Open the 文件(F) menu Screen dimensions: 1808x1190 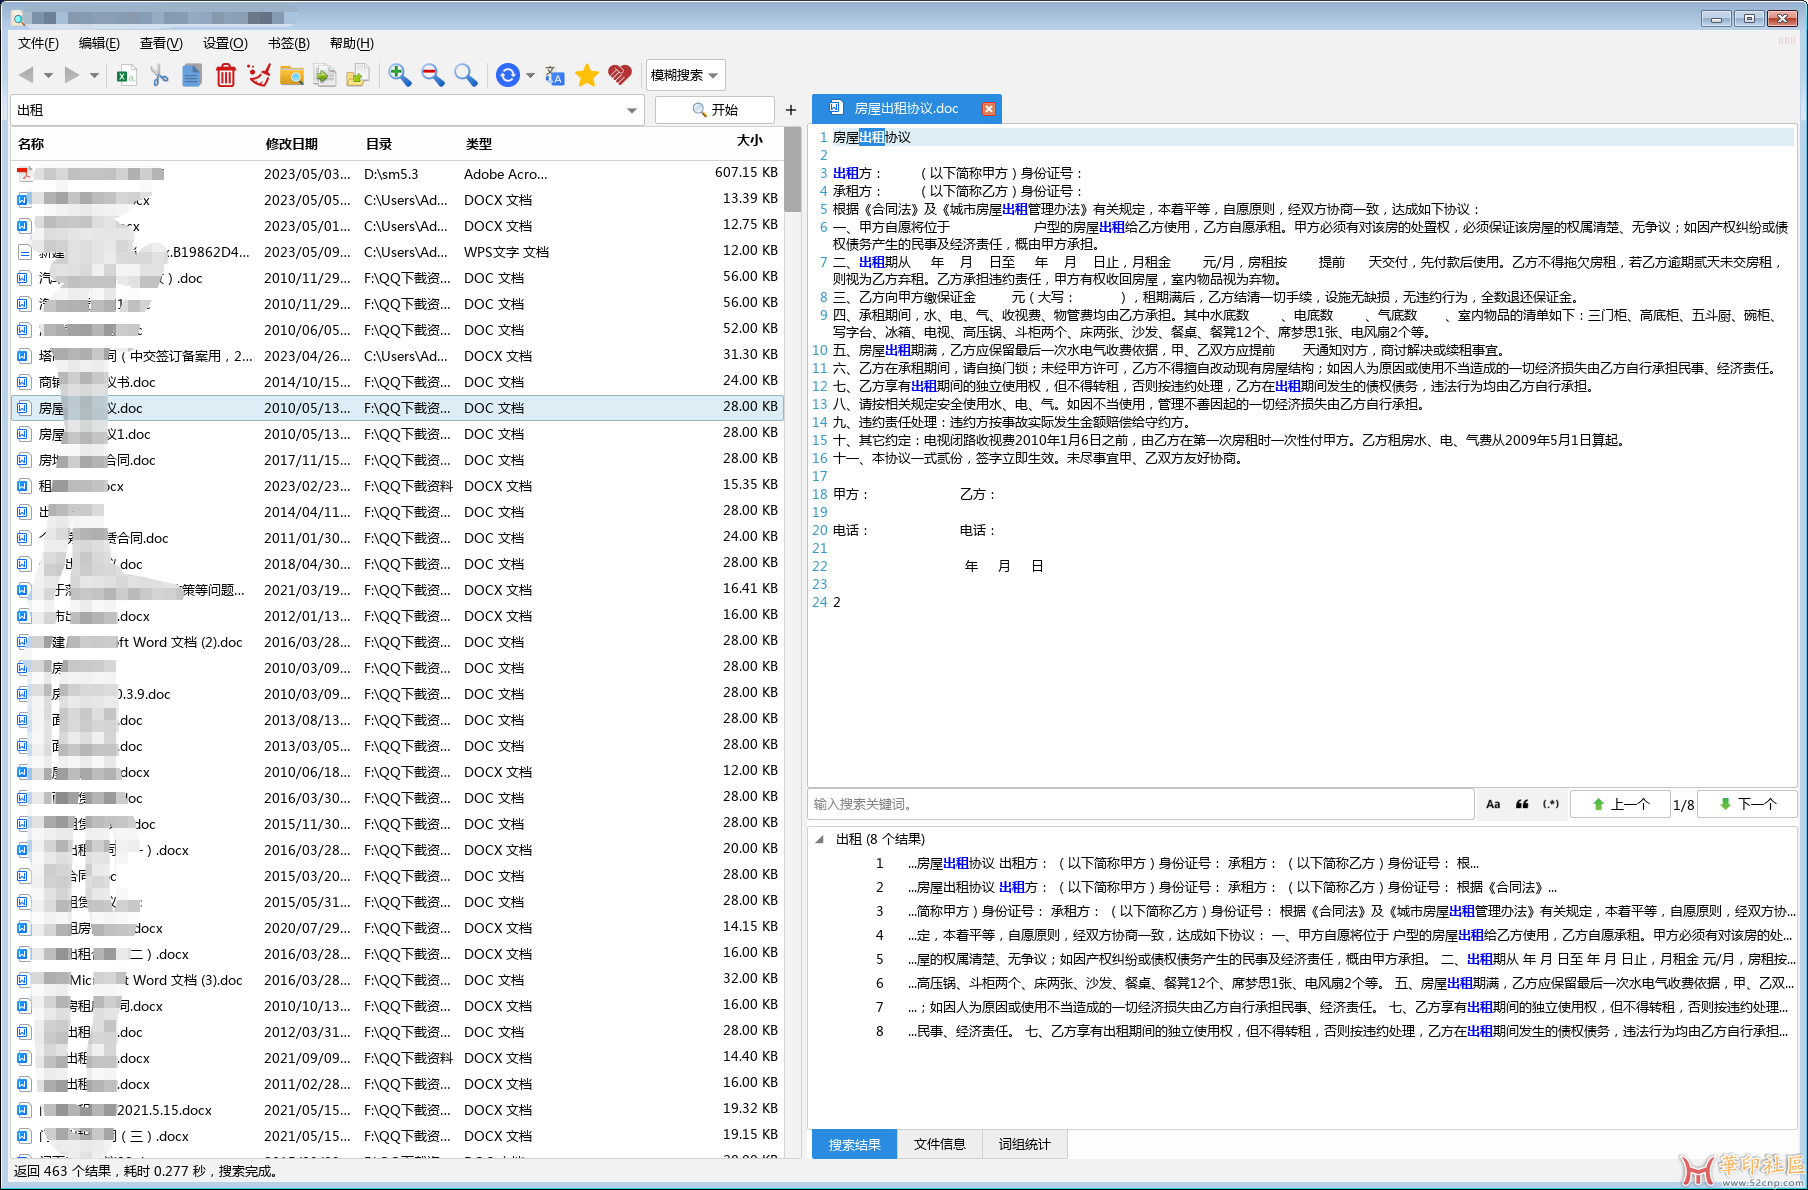(x=38, y=43)
